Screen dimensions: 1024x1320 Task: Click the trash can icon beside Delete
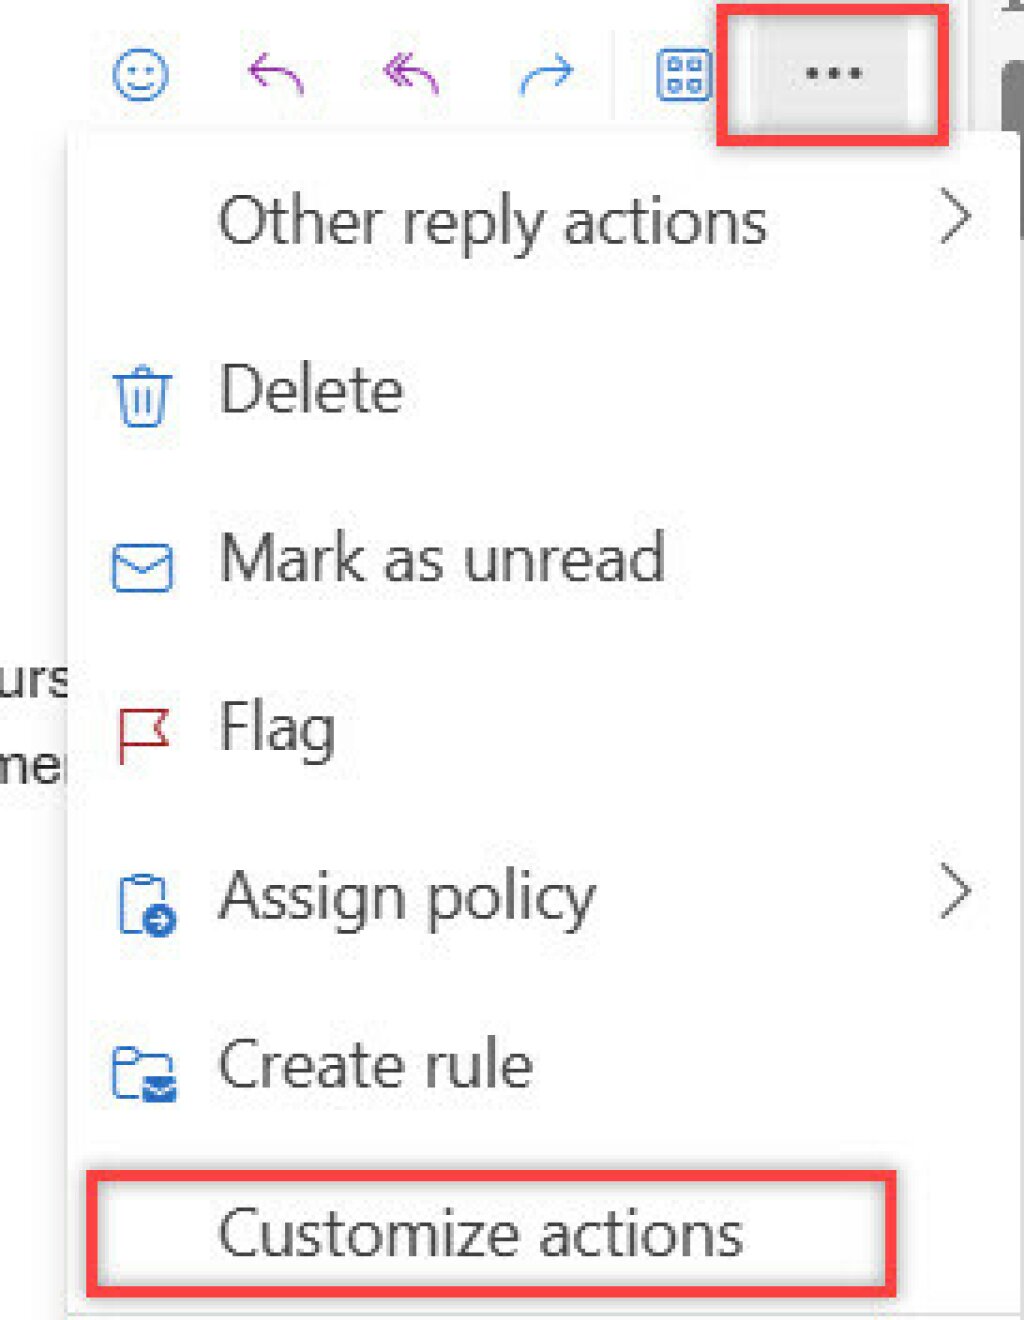[x=142, y=396]
